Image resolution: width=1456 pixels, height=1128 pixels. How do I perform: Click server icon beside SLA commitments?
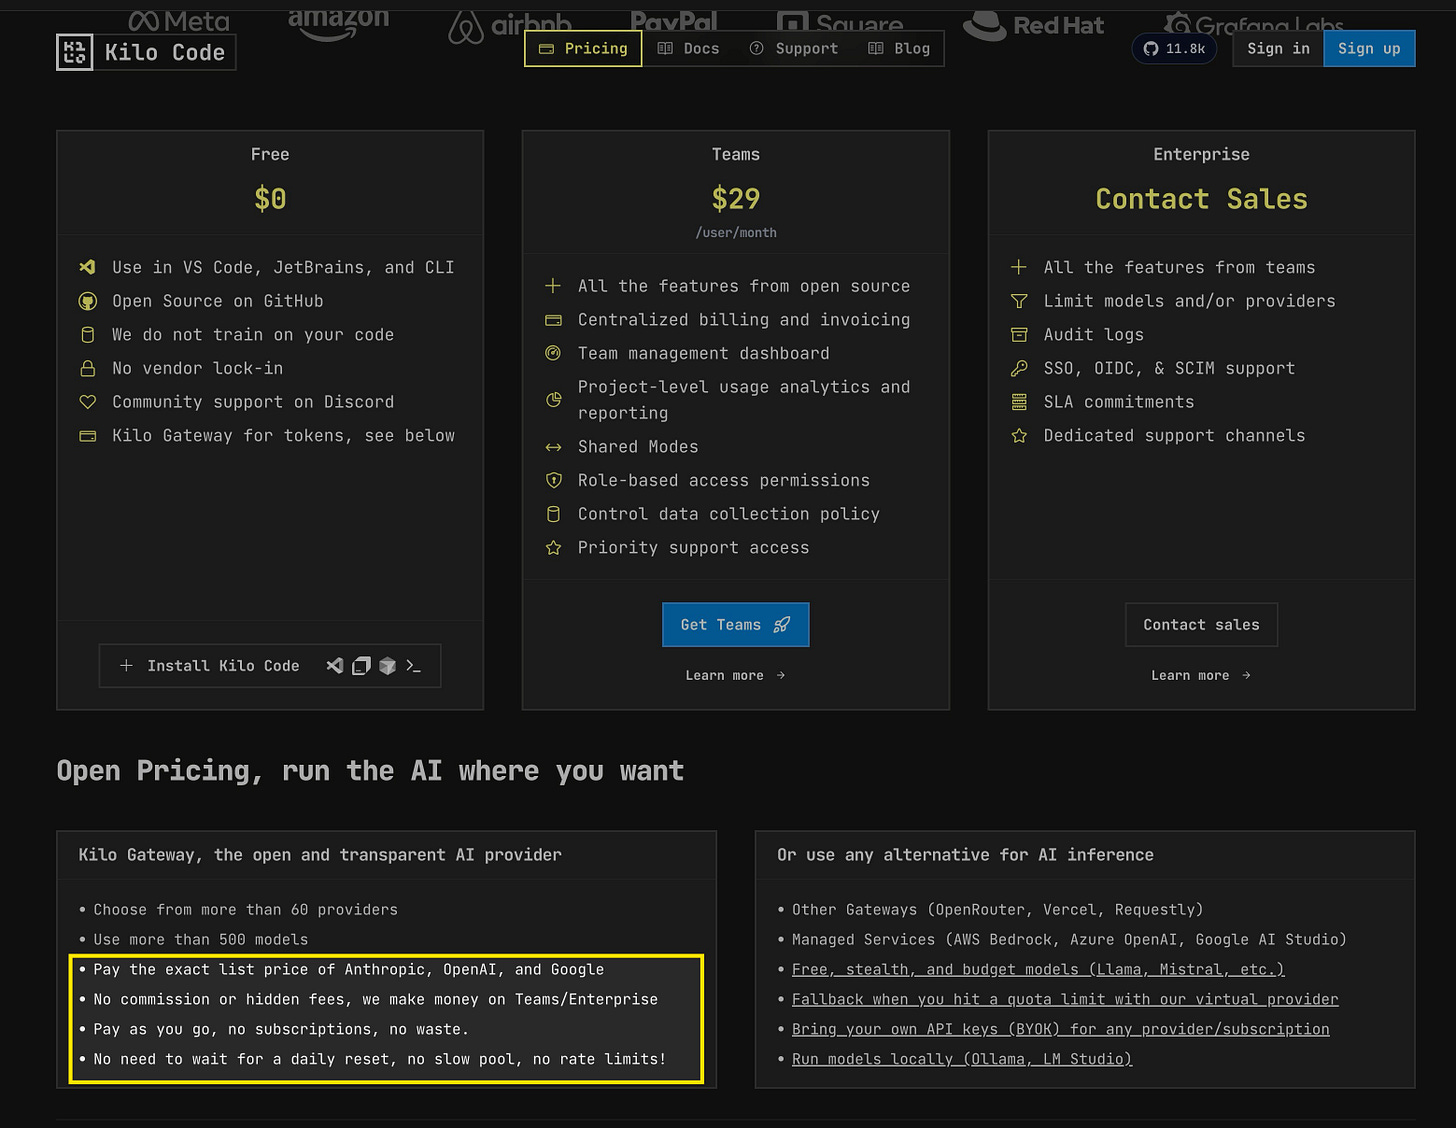click(x=1019, y=402)
